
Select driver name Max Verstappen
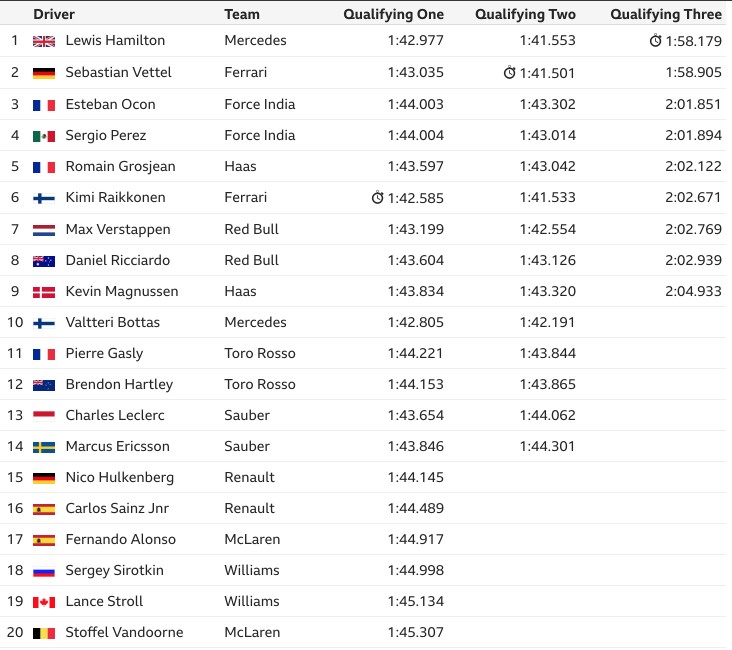click(x=118, y=229)
